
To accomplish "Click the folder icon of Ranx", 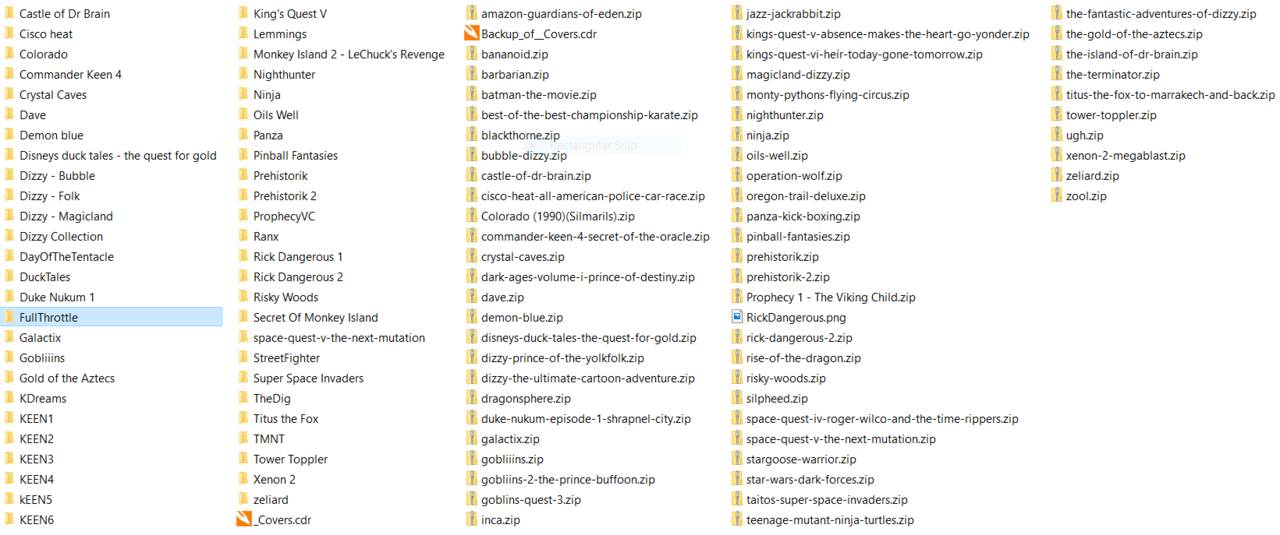I will [243, 236].
